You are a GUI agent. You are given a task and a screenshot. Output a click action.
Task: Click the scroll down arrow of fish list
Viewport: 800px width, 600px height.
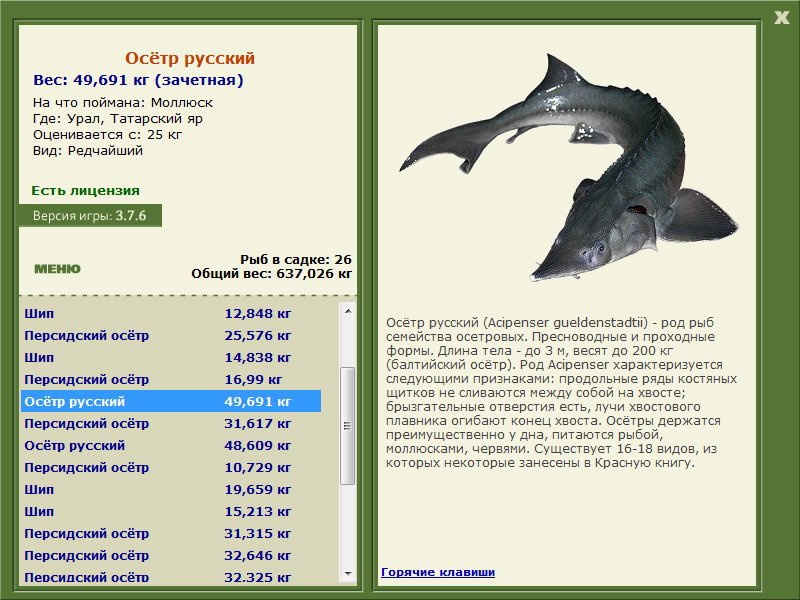coord(348,574)
